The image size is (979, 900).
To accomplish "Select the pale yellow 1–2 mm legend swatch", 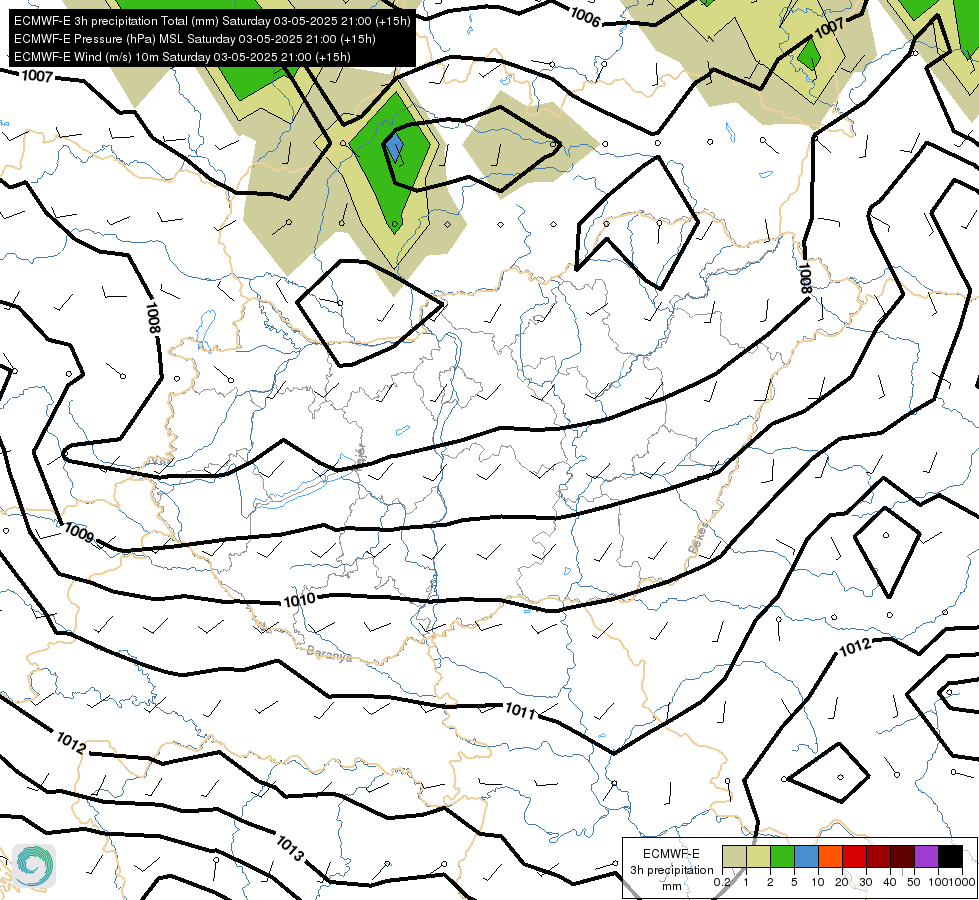I will coord(758,856).
